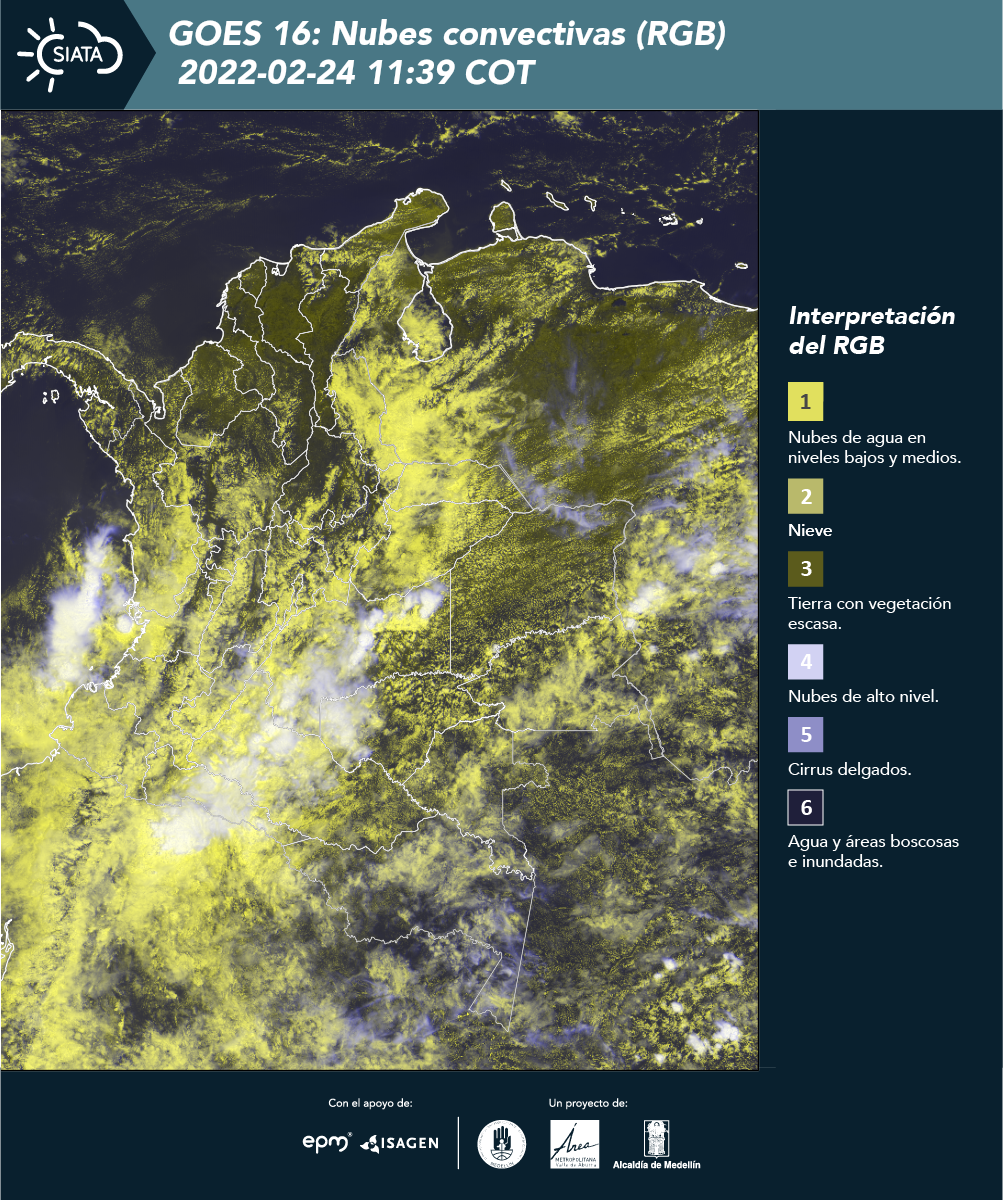
Task: Select "Nubes de agua en niveles bajos y medios."
Action: point(875,448)
